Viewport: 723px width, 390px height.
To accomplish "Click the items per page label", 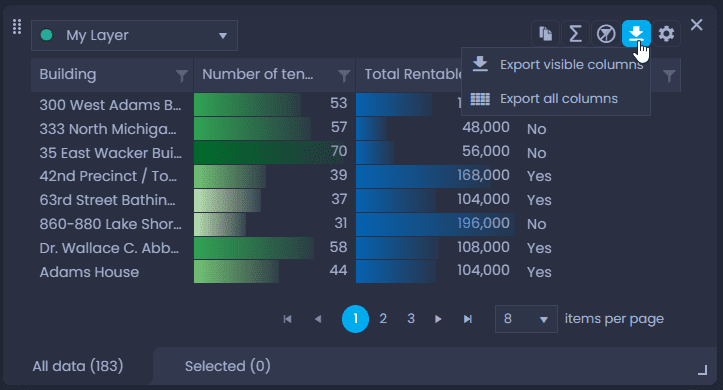I will click(614, 319).
